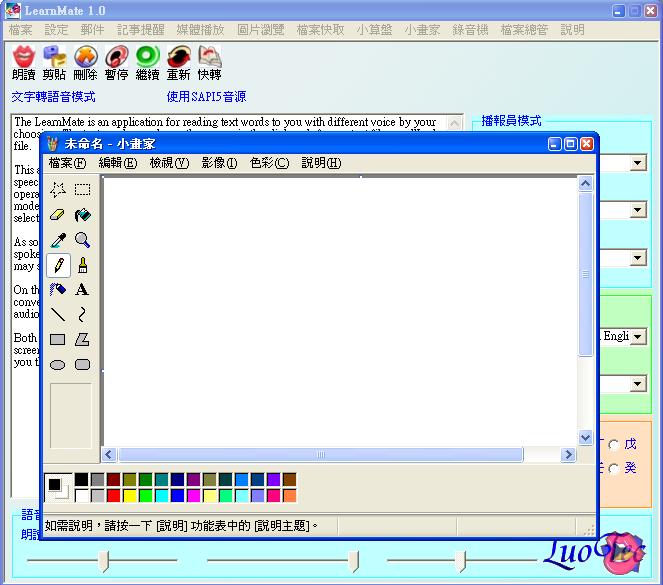
Task: Open the 影像(I) menu in Paint
Action: [219, 163]
